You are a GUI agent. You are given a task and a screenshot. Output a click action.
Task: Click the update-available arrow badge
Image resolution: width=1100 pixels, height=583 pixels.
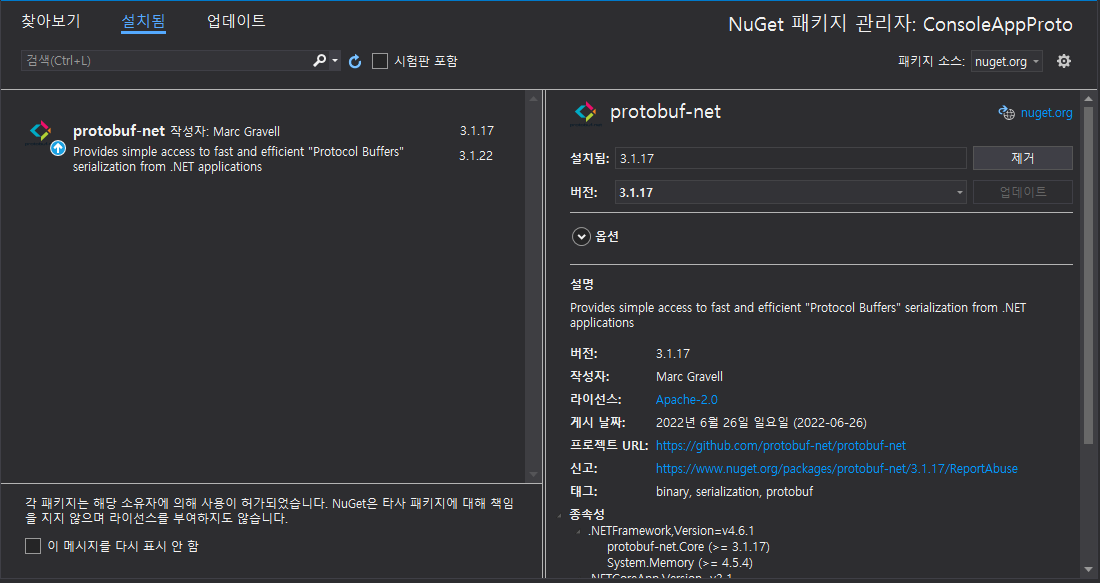click(58, 149)
